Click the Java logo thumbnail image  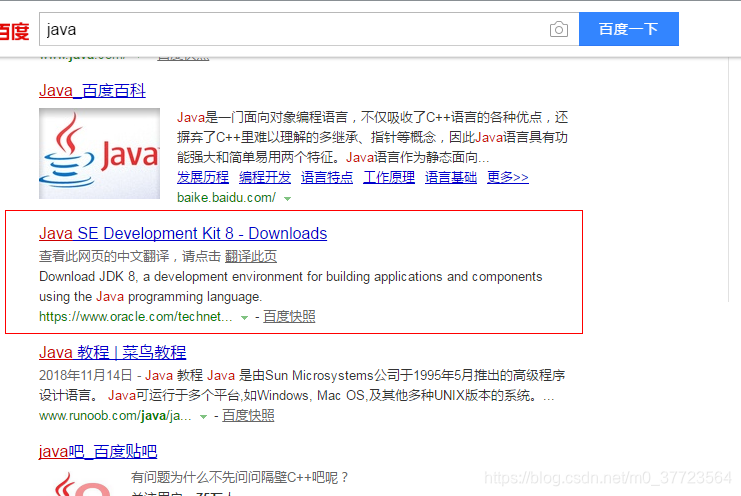99,154
